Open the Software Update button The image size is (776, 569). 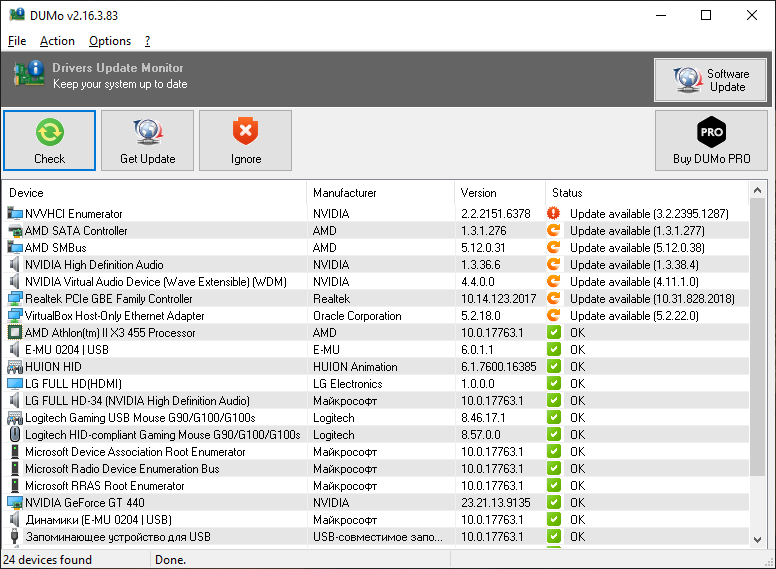pyautogui.click(x=711, y=80)
